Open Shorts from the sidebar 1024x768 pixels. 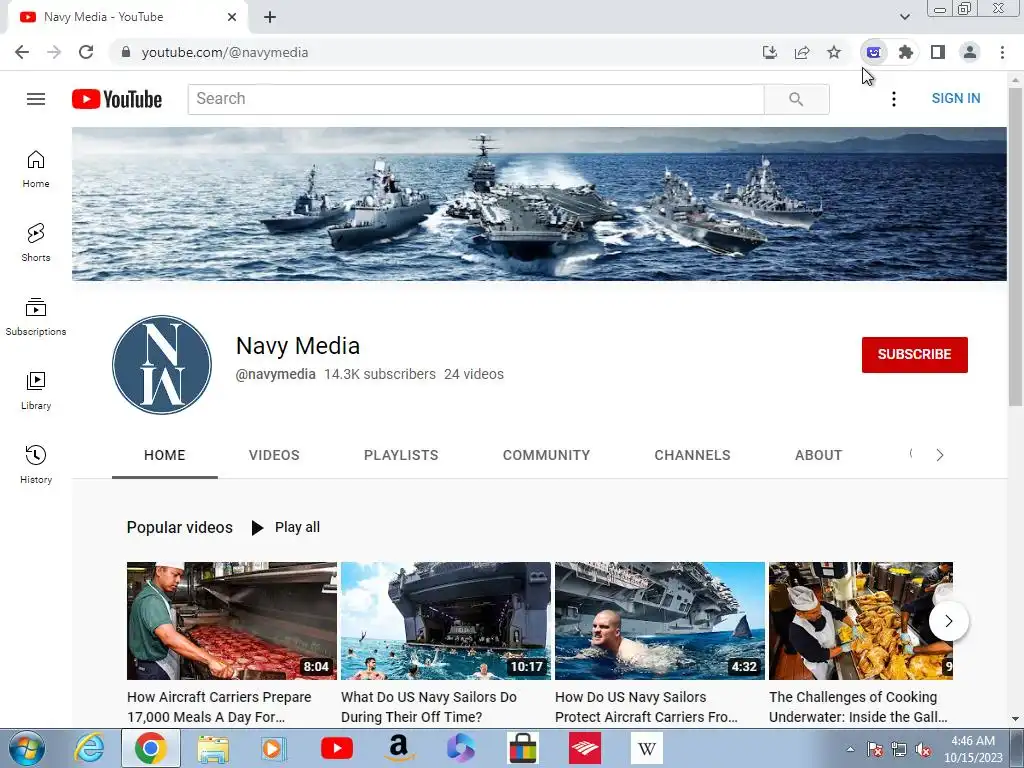pos(36,243)
